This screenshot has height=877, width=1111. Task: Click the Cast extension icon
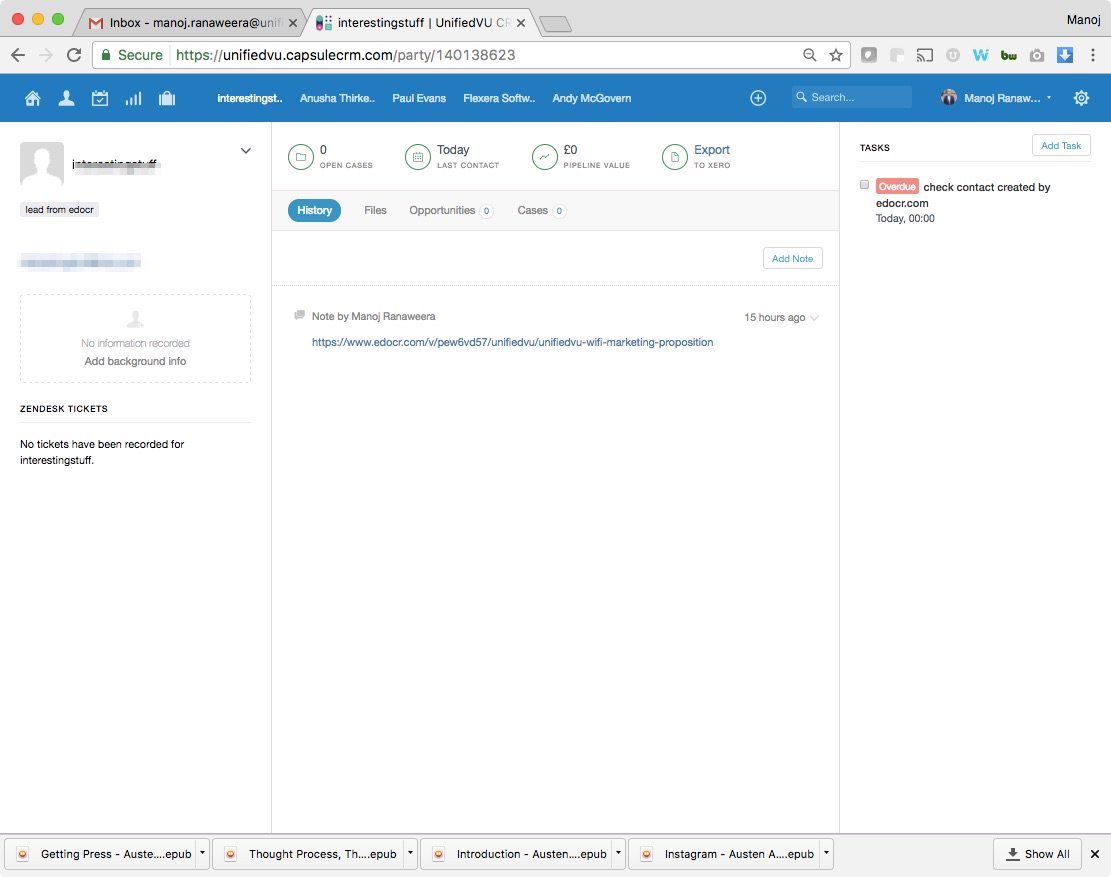pyautogui.click(x=925, y=55)
